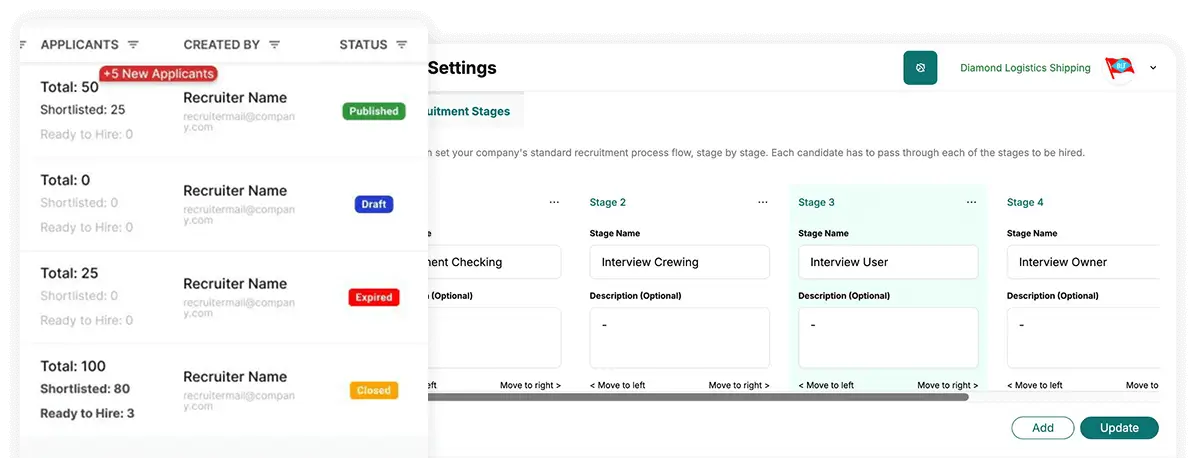
Task: Click the horizontal scrollbar under the stages
Action: coord(698,397)
